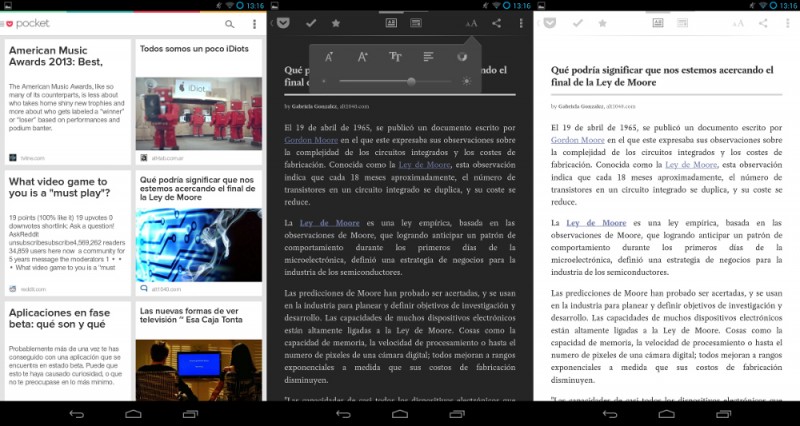The height and width of the screenshot is (426, 800).
Task: Click brightness slider handle in popup
Action: click(x=411, y=82)
